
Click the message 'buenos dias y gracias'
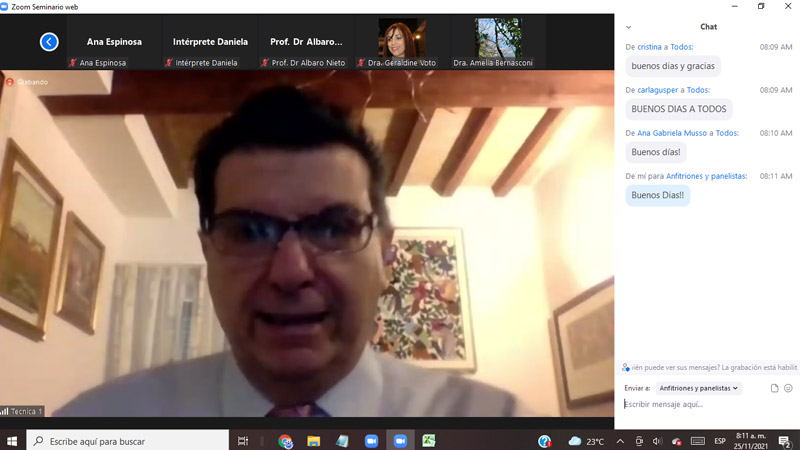point(673,66)
